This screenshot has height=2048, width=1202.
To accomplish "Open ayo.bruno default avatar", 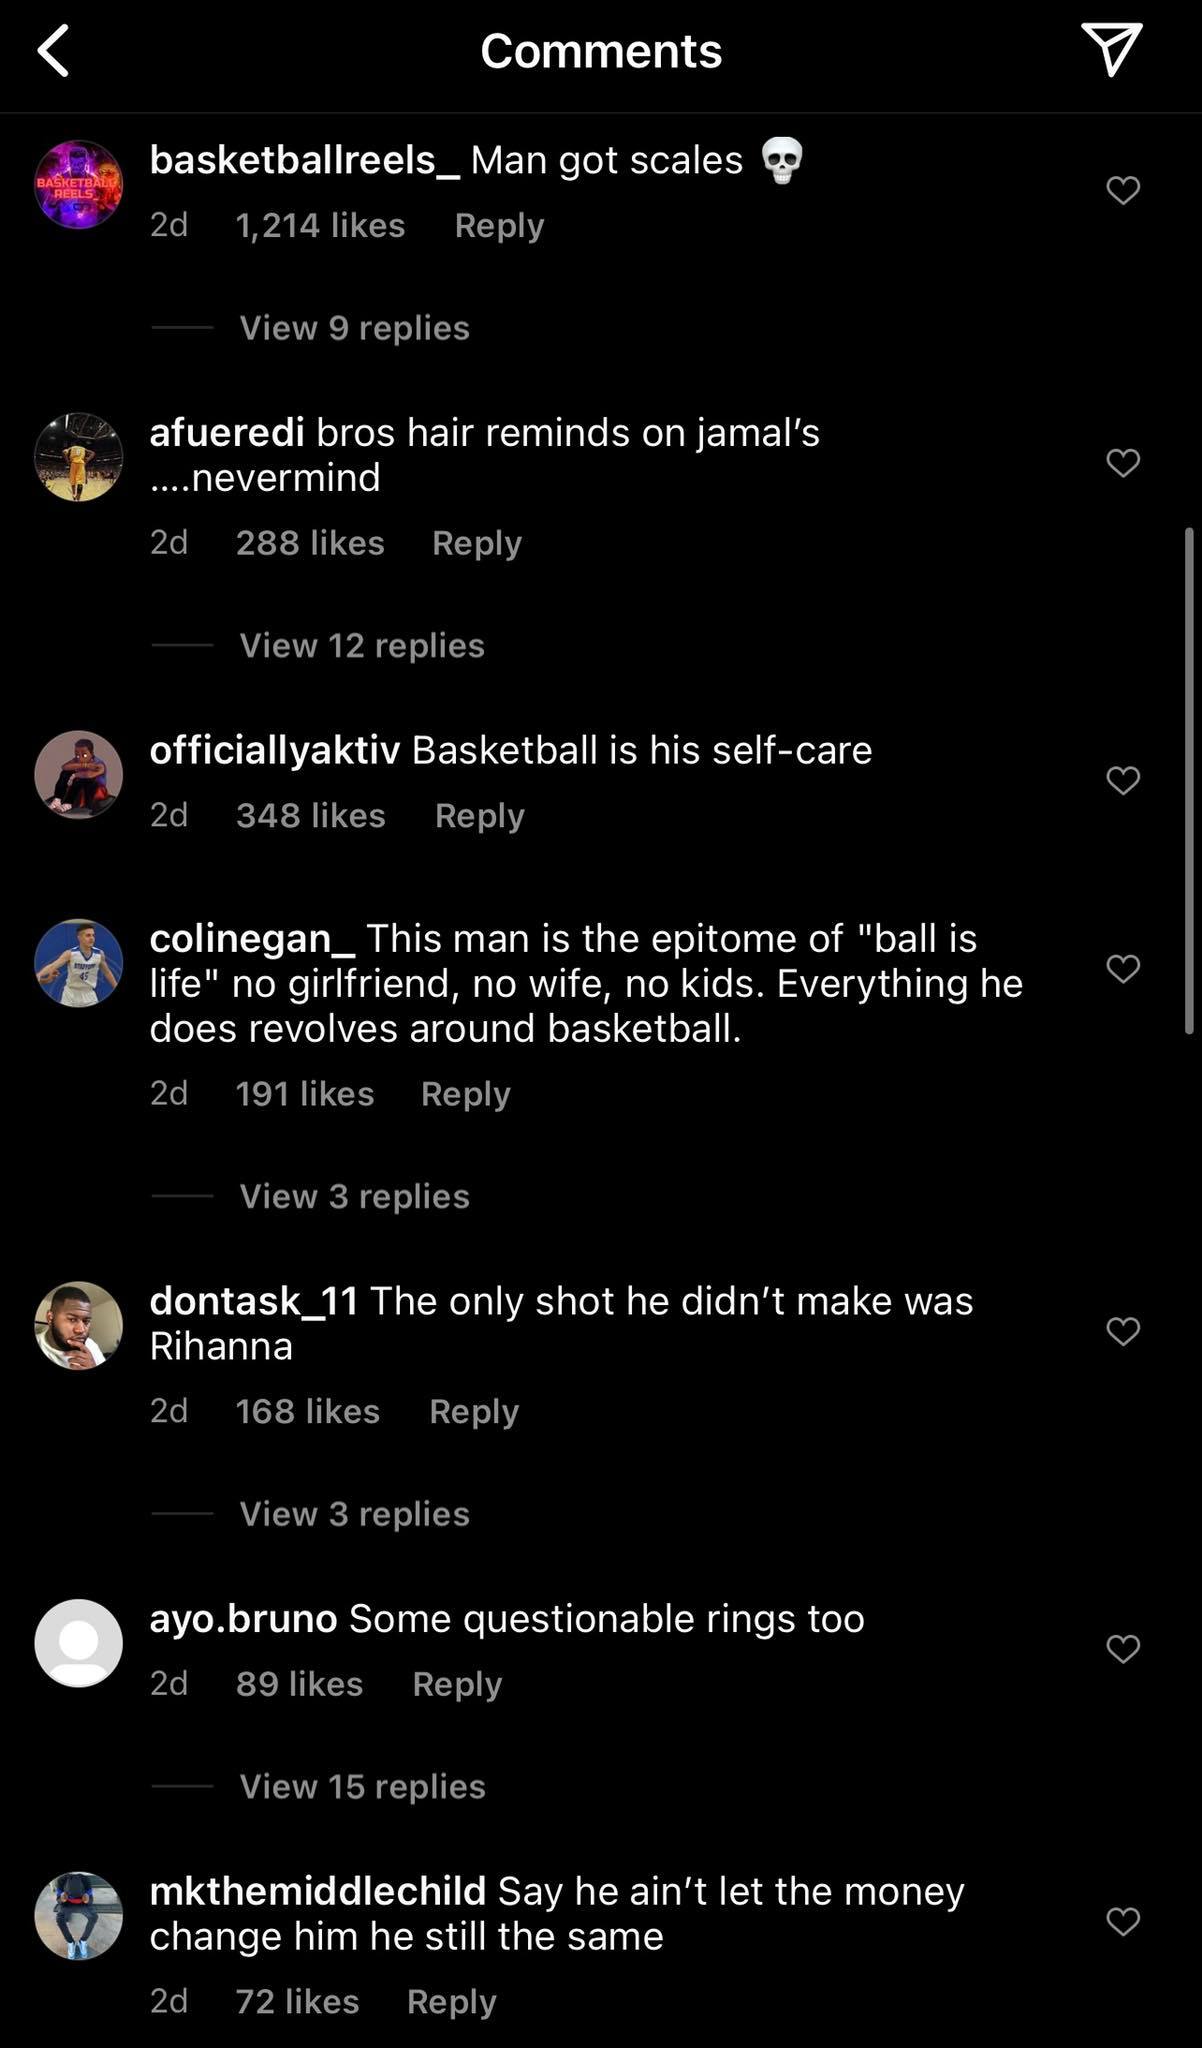I will click(x=78, y=1643).
